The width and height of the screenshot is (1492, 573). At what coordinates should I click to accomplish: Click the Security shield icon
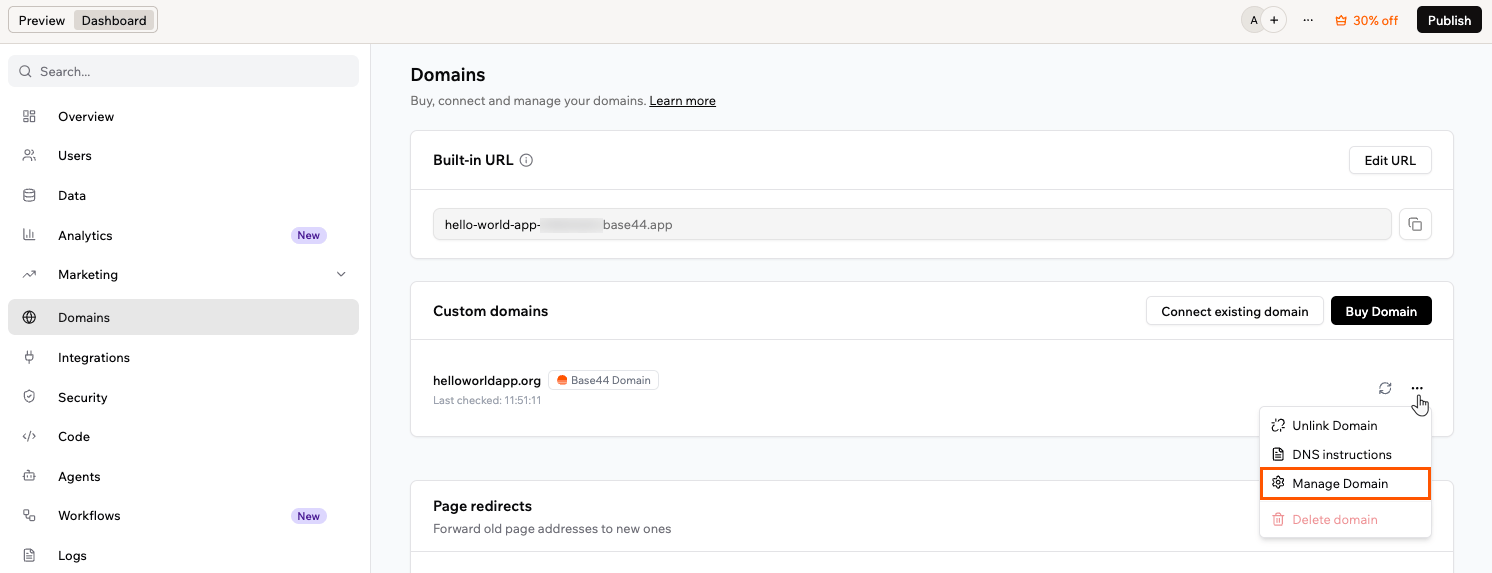pos(29,397)
